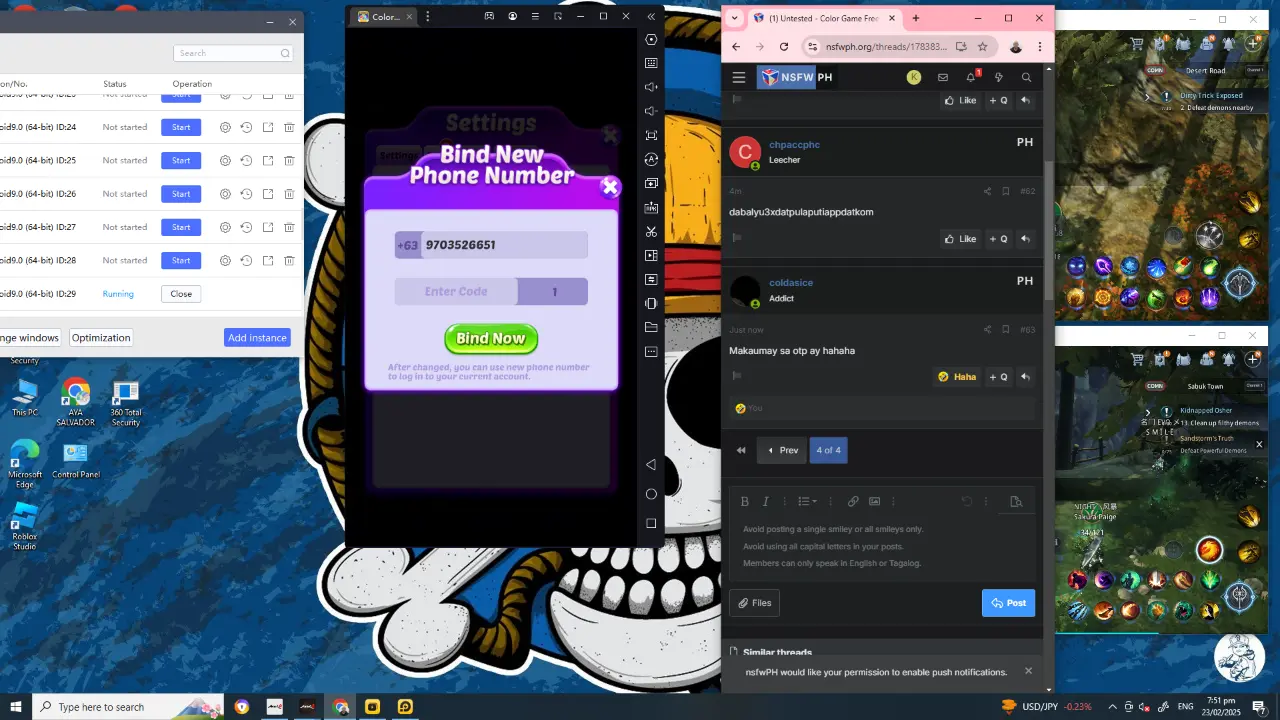Click the Bind Now green button
The height and width of the screenshot is (720, 1280).
[x=491, y=338]
